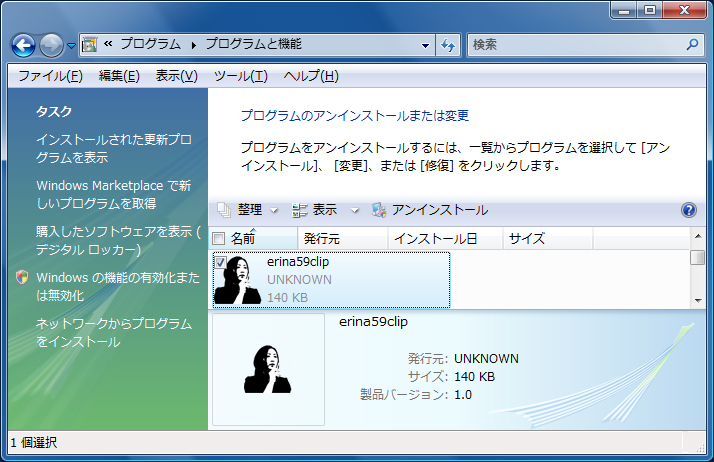
Task: Open the hidden breadcrumb levels chevron in address bar
Action: [x=108, y=44]
